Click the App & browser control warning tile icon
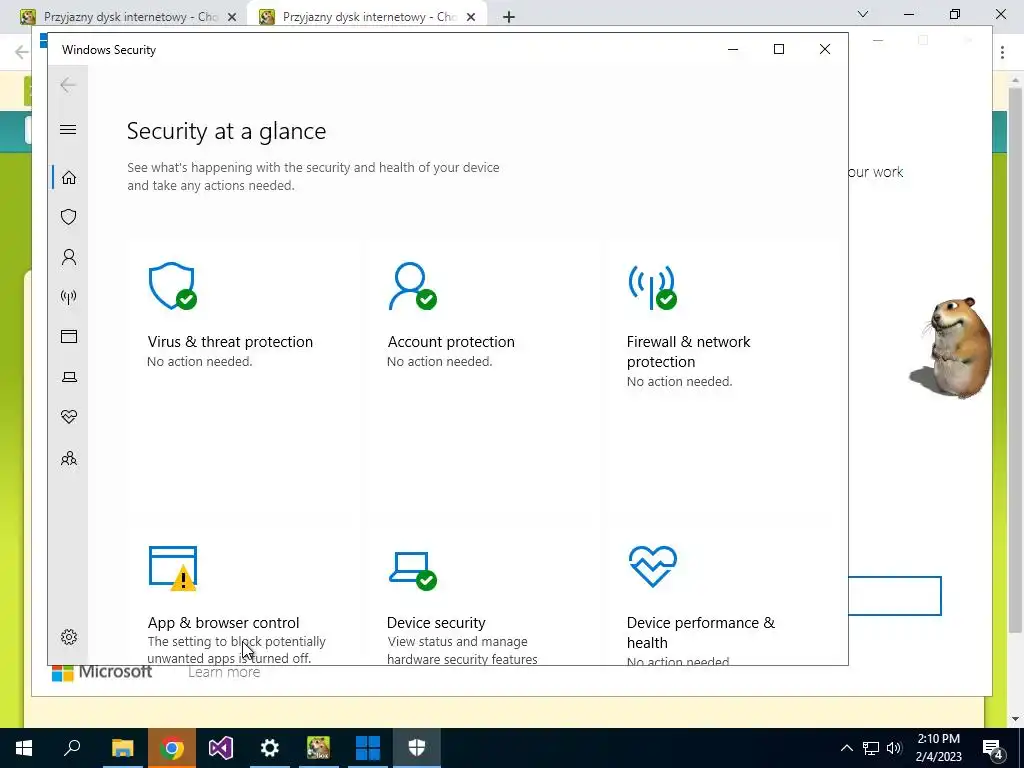This screenshot has width=1024, height=768. (x=173, y=568)
